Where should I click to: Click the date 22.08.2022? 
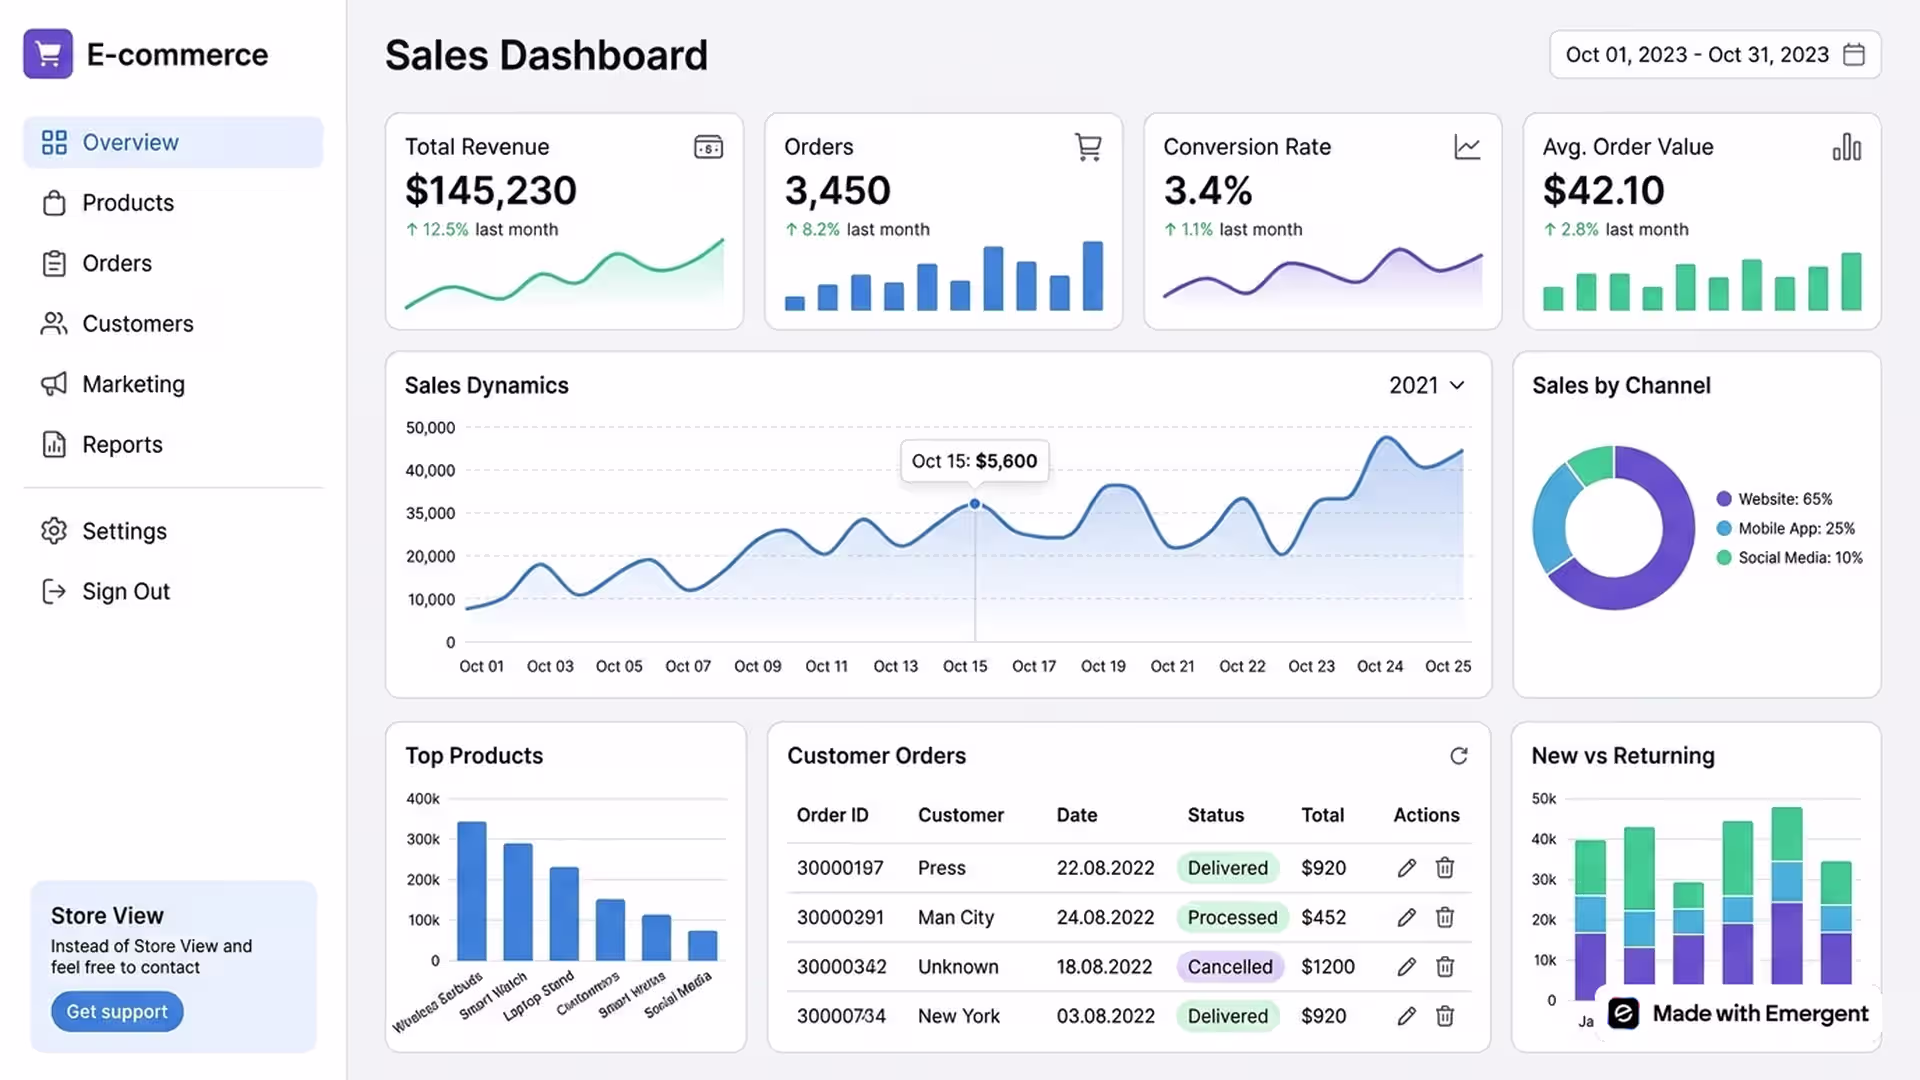[x=1105, y=868]
